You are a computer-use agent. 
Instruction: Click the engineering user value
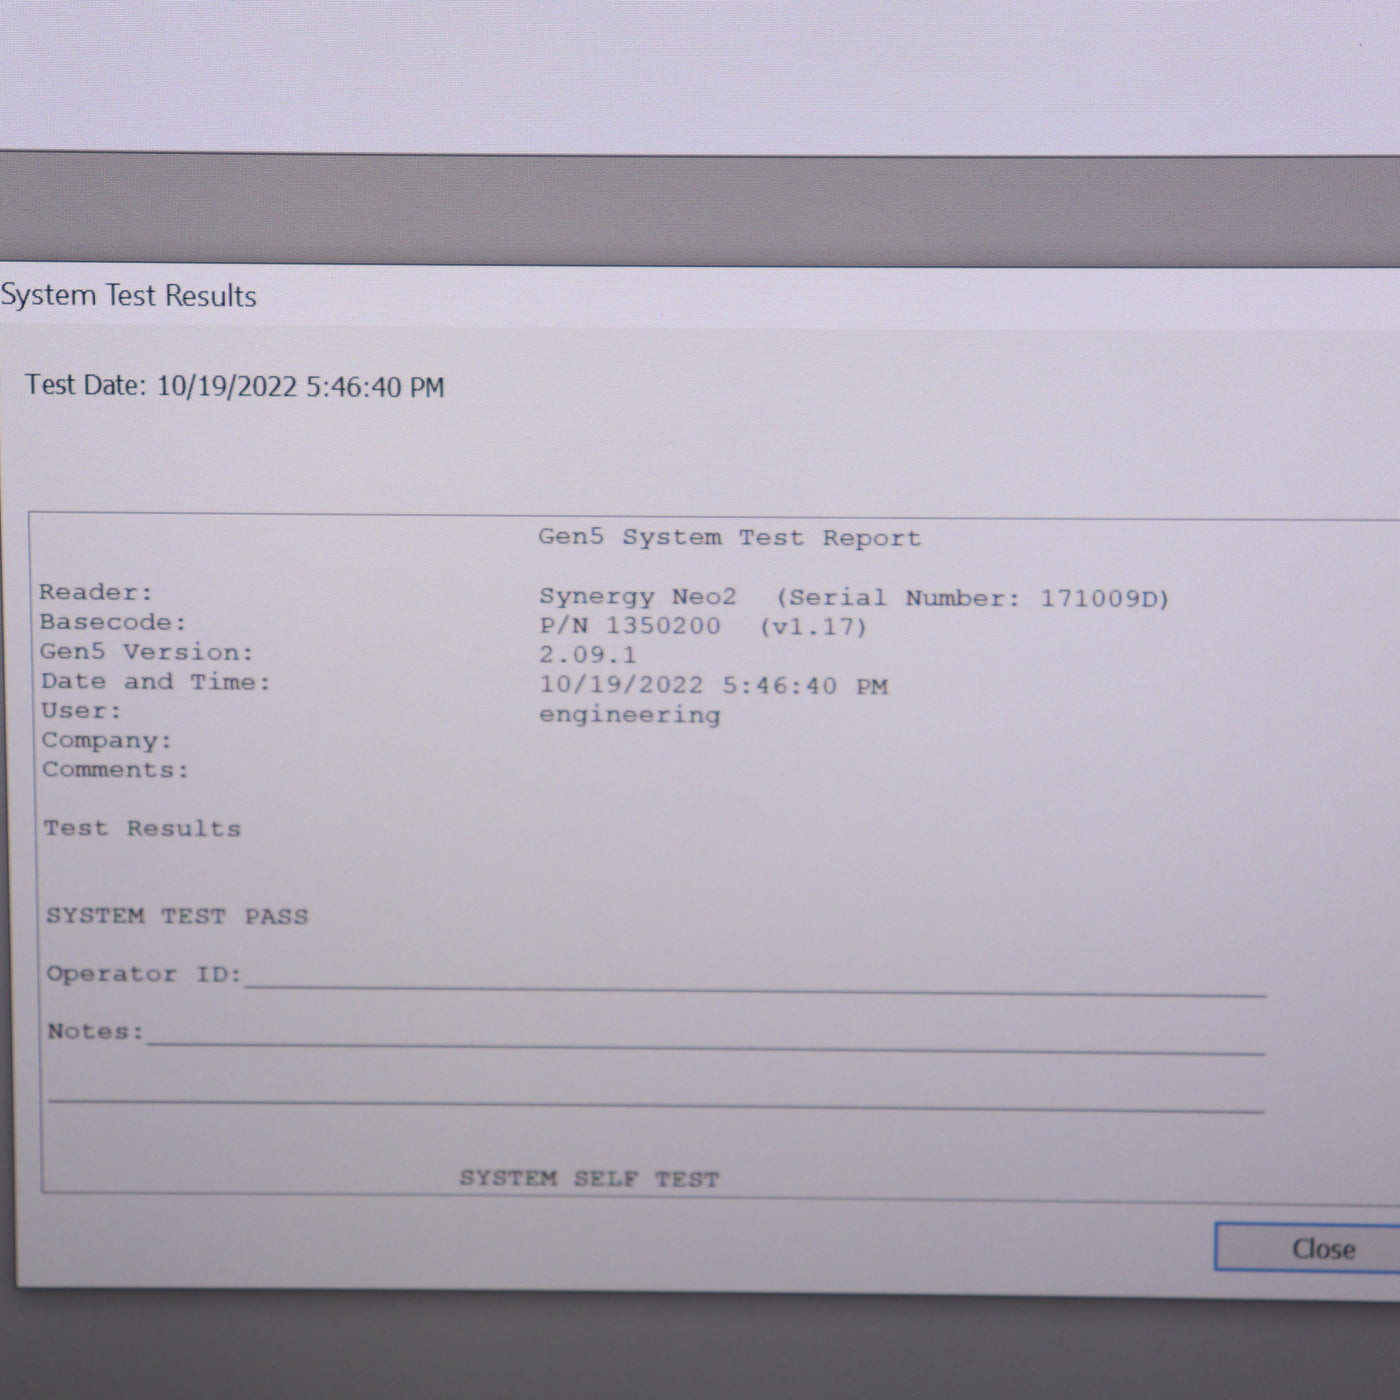pyautogui.click(x=629, y=715)
